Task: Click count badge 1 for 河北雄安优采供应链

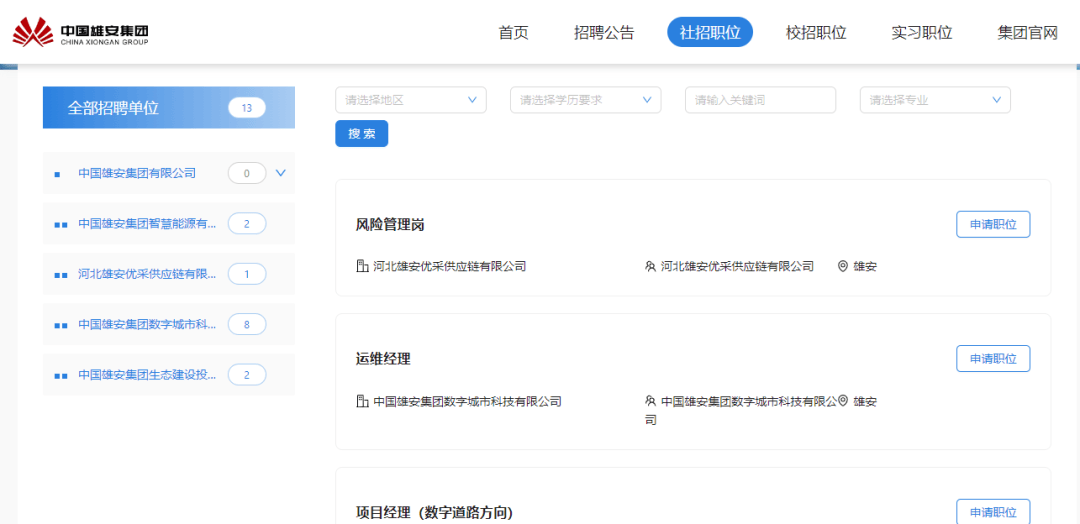Action: 247,274
